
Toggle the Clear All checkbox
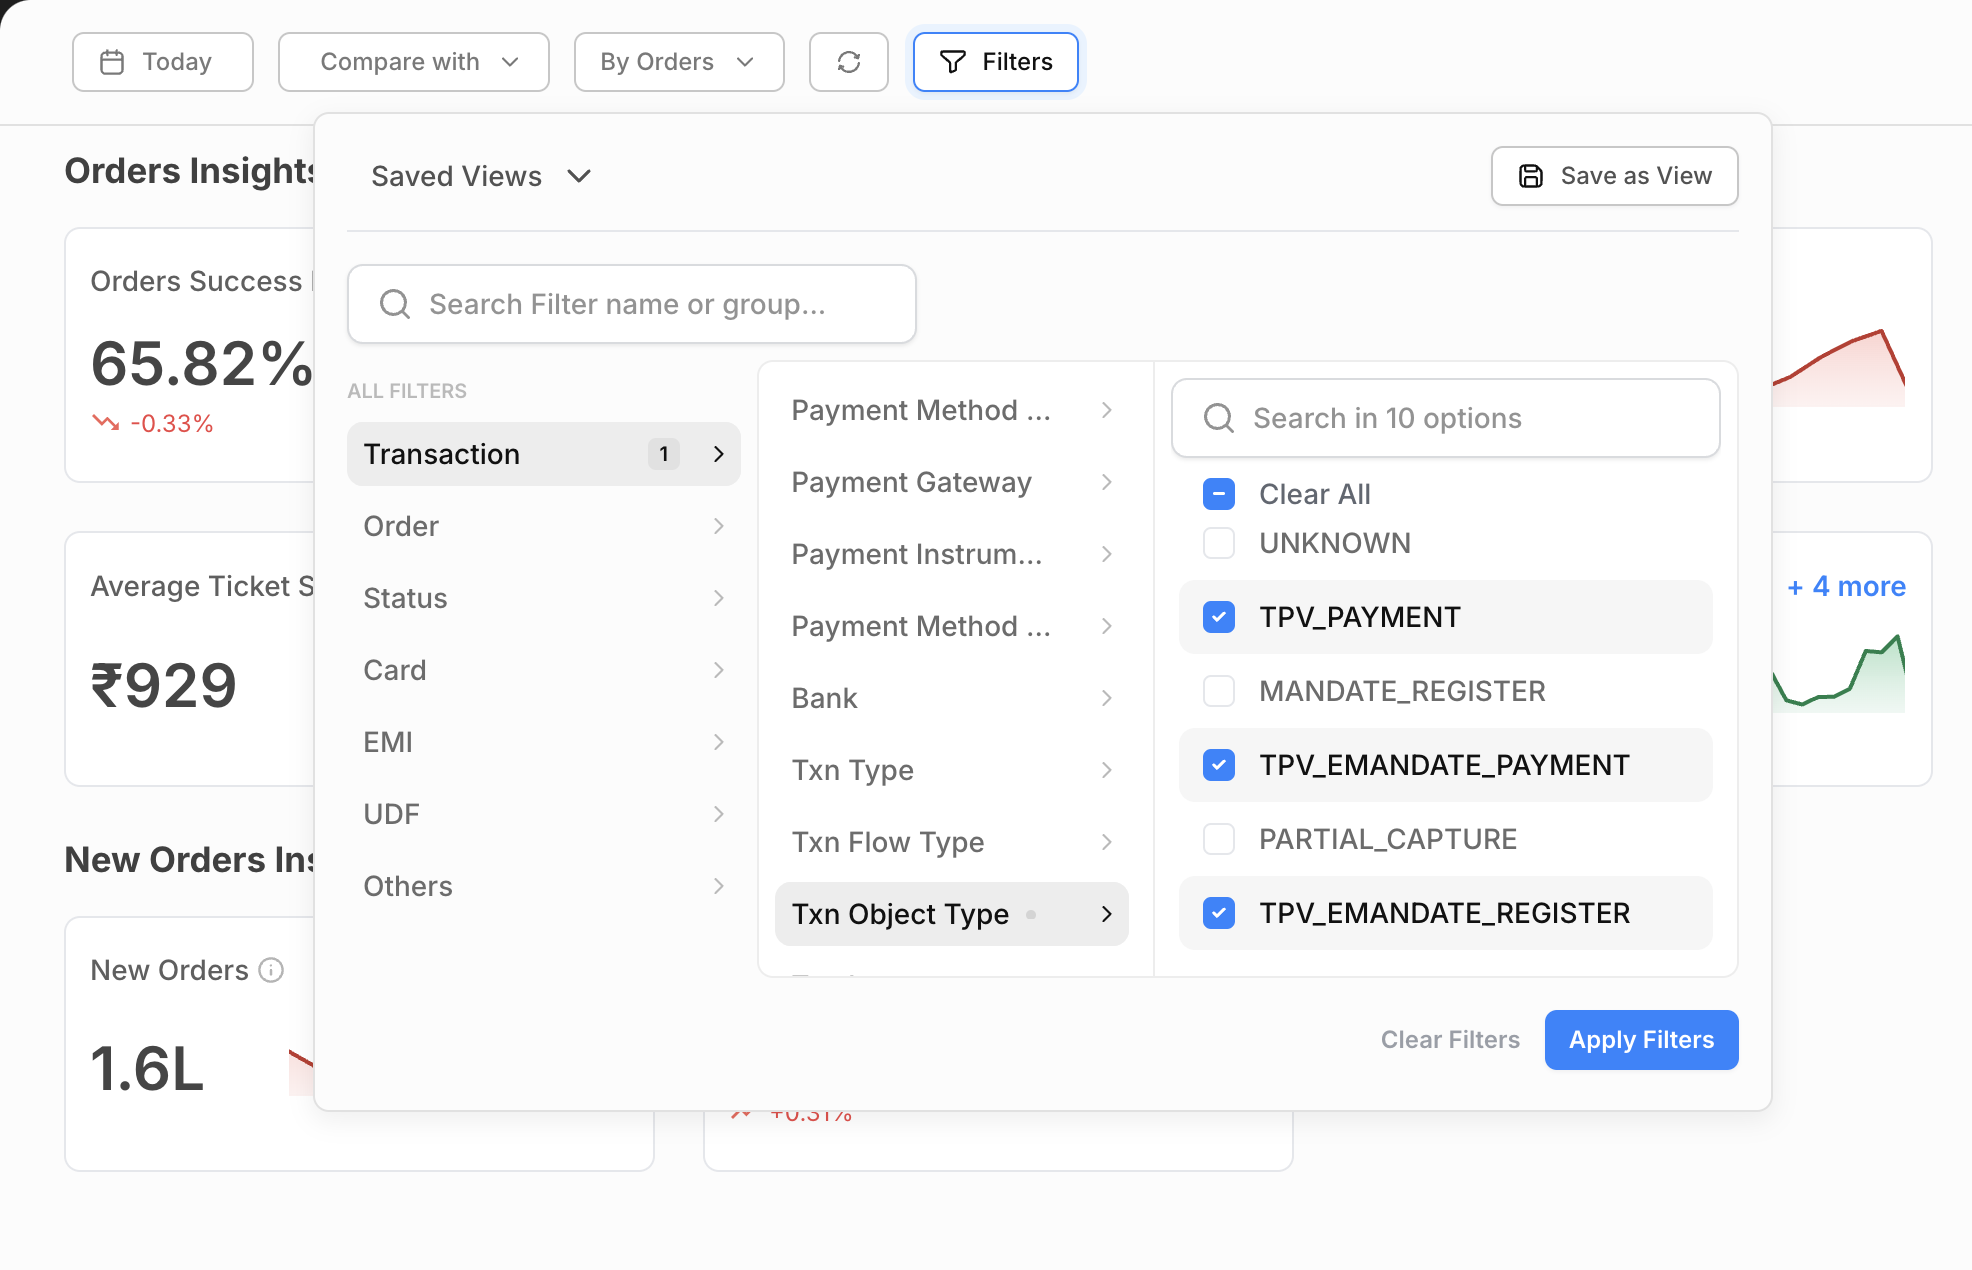click(x=1218, y=494)
